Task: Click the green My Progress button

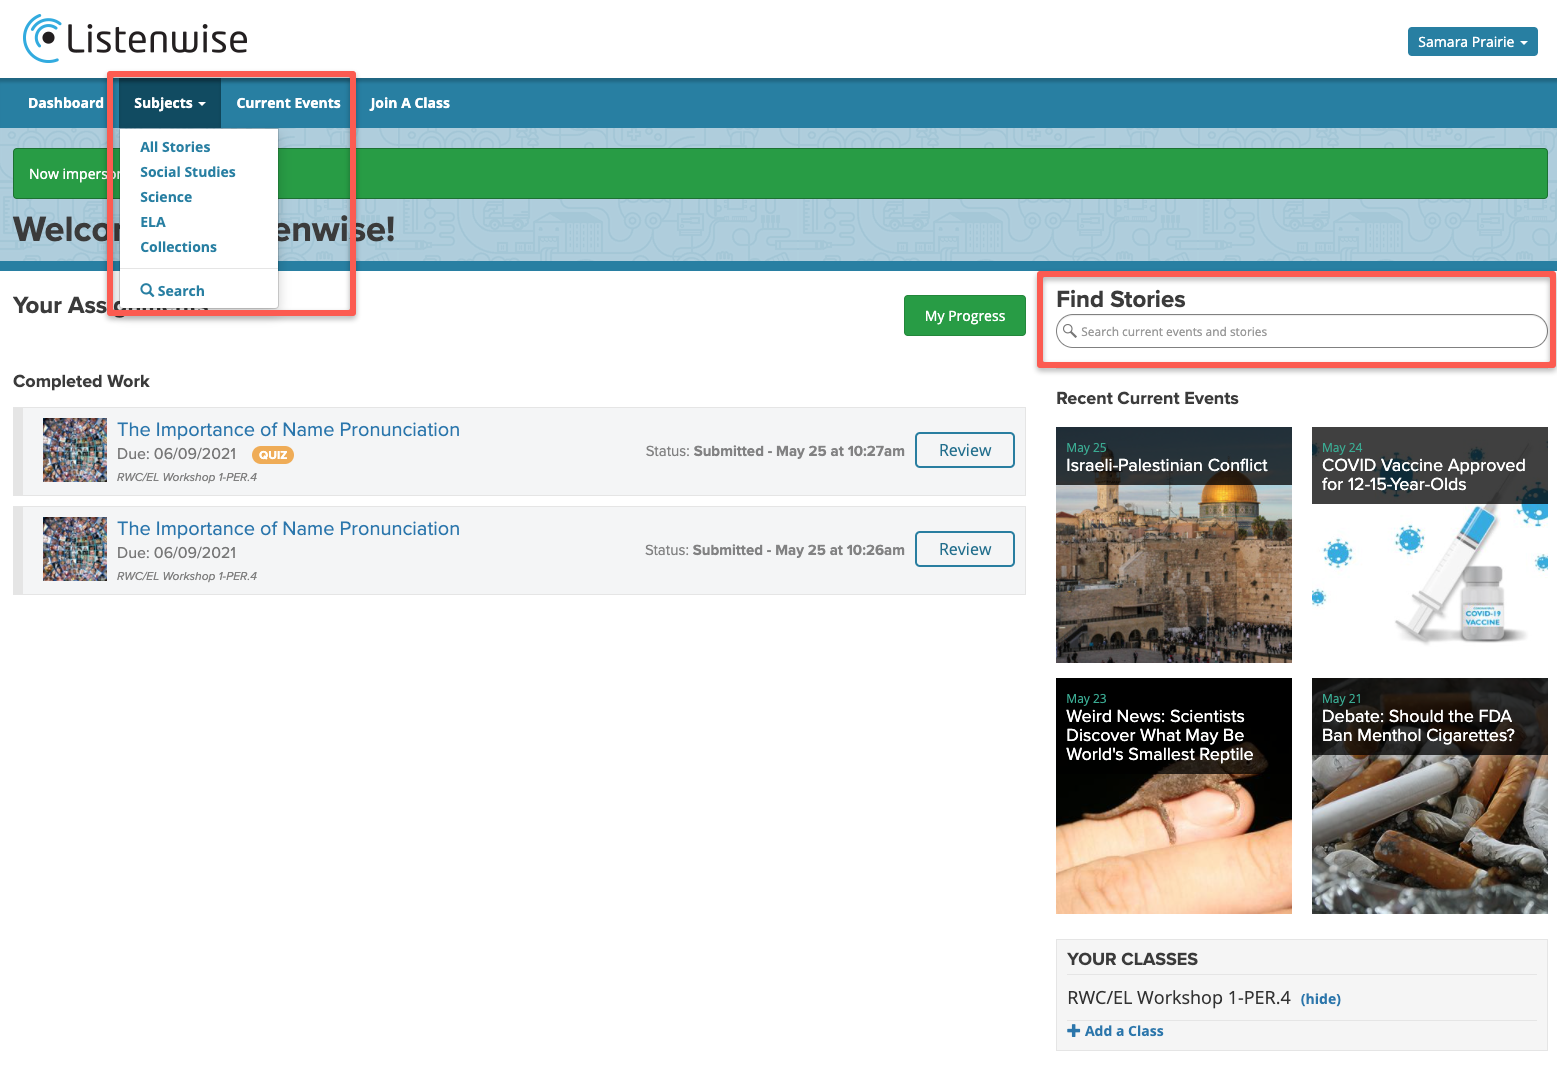Action: click(x=964, y=316)
